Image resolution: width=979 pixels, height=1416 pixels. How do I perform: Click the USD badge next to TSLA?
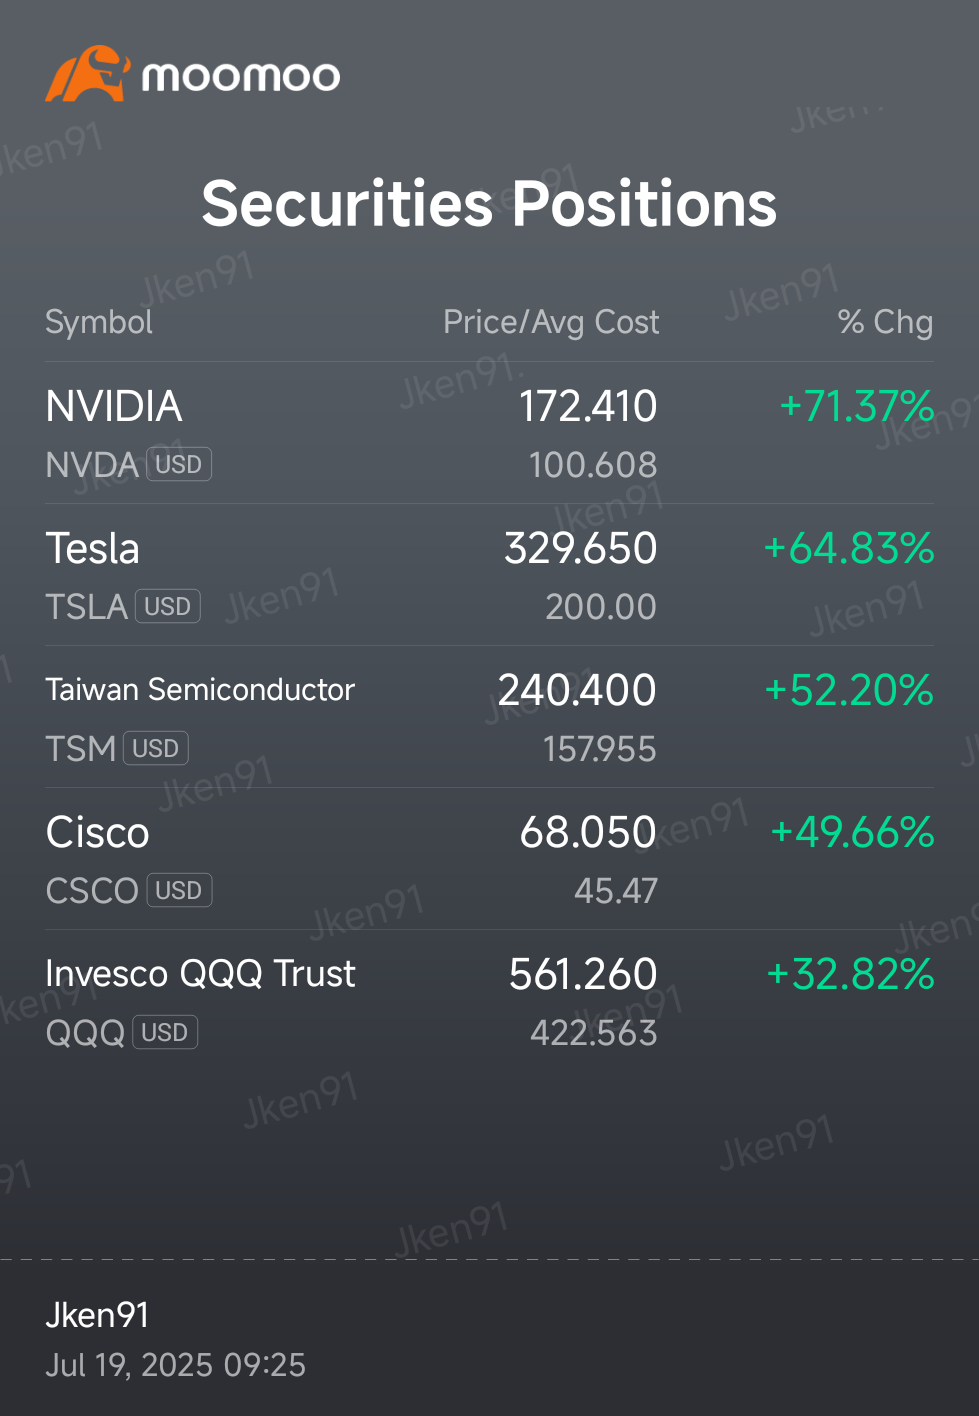[x=168, y=606]
